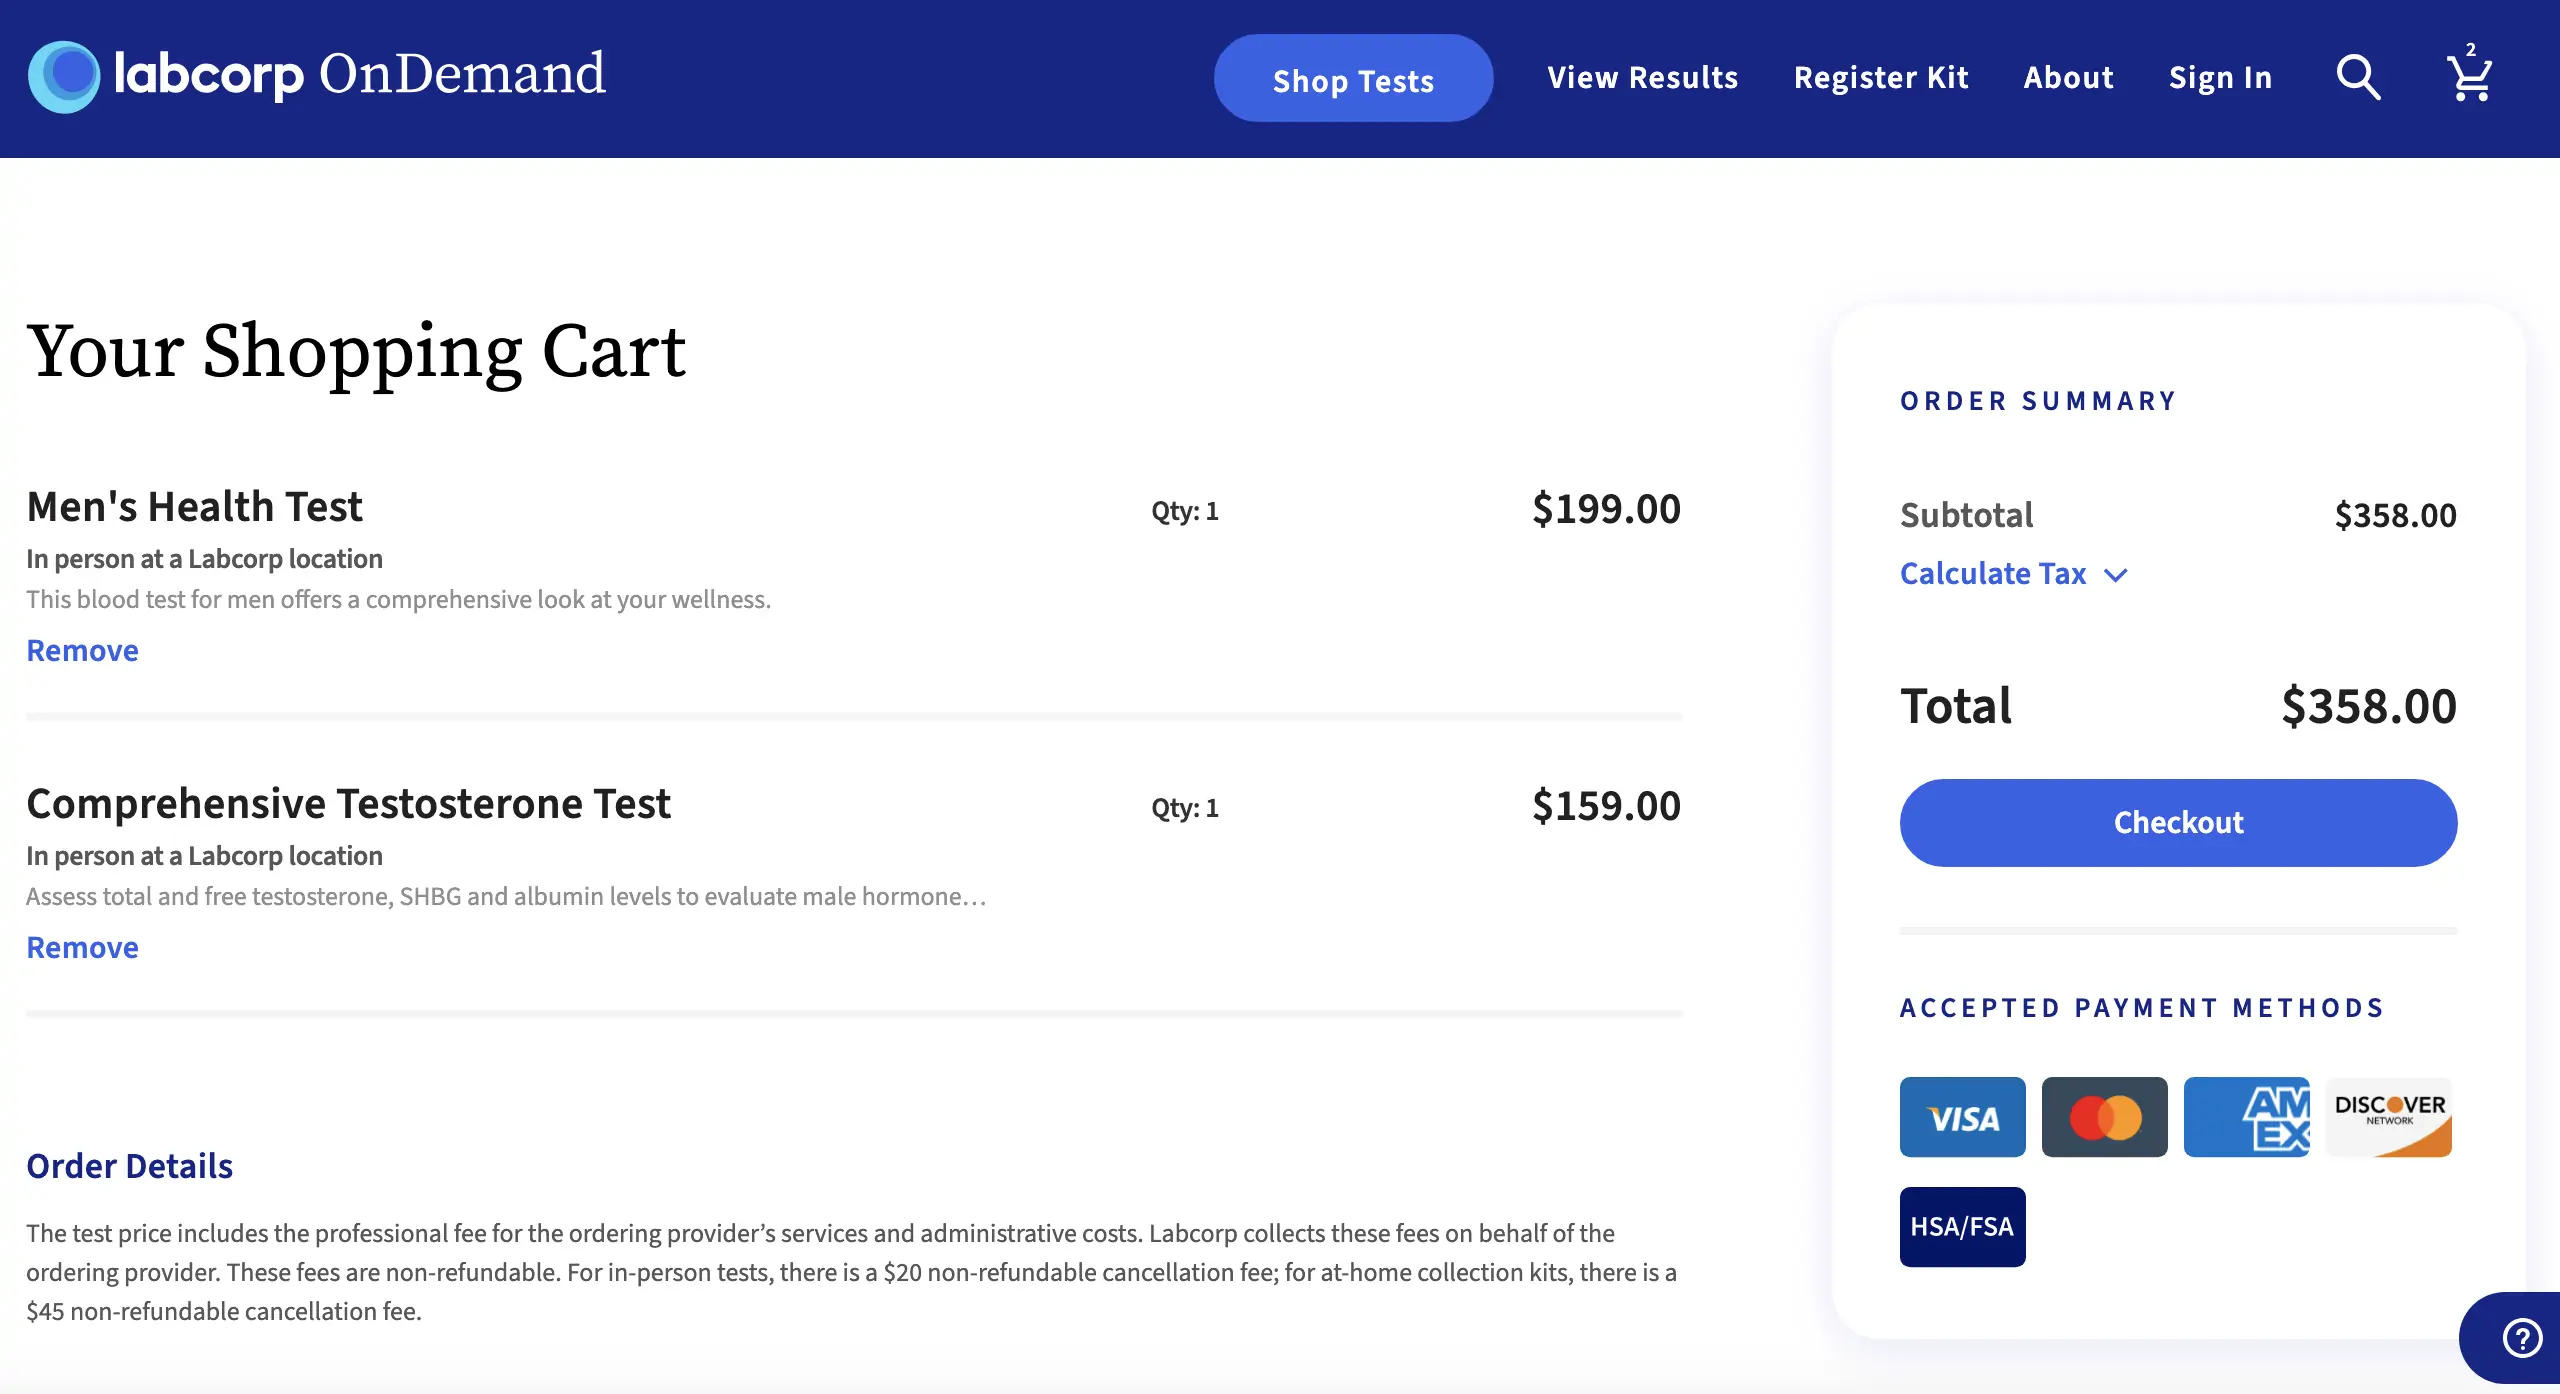Remove the Comprehensive Testosterone Test
This screenshot has width=2560, height=1394.
[82, 948]
